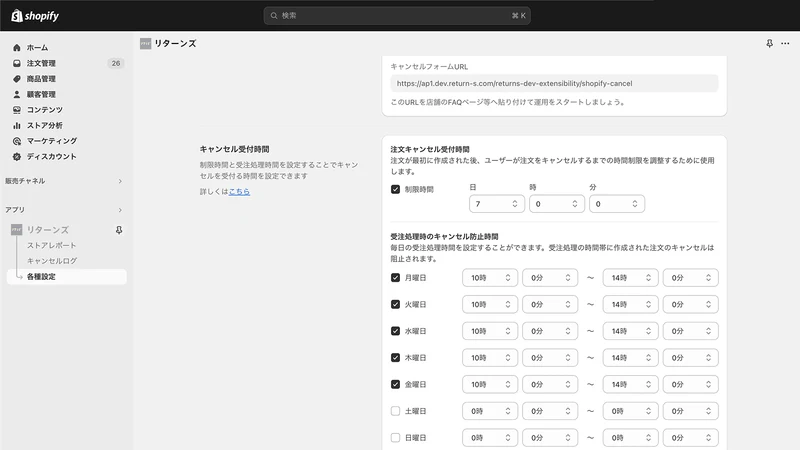Toggle the 制限時間 checkbox
The image size is (800, 450).
(x=395, y=189)
